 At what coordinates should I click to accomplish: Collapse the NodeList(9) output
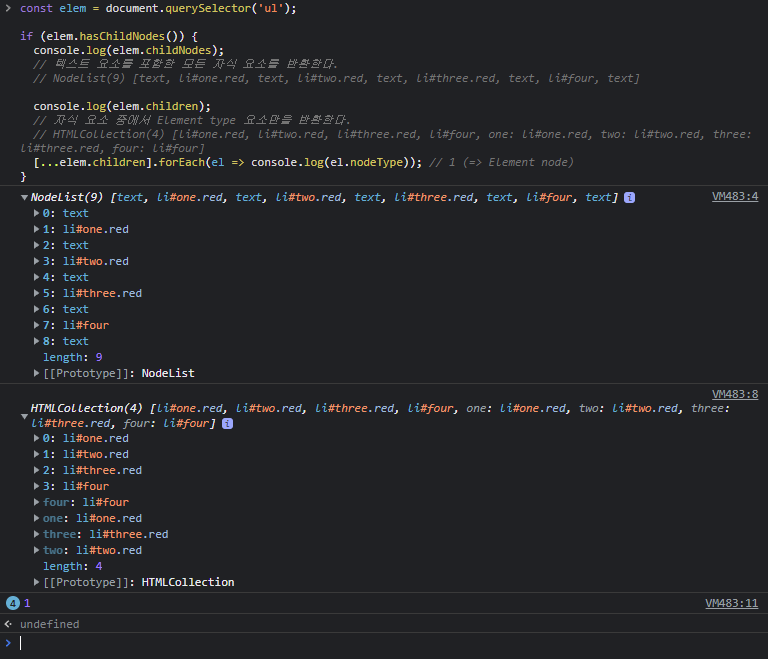[x=24, y=197]
